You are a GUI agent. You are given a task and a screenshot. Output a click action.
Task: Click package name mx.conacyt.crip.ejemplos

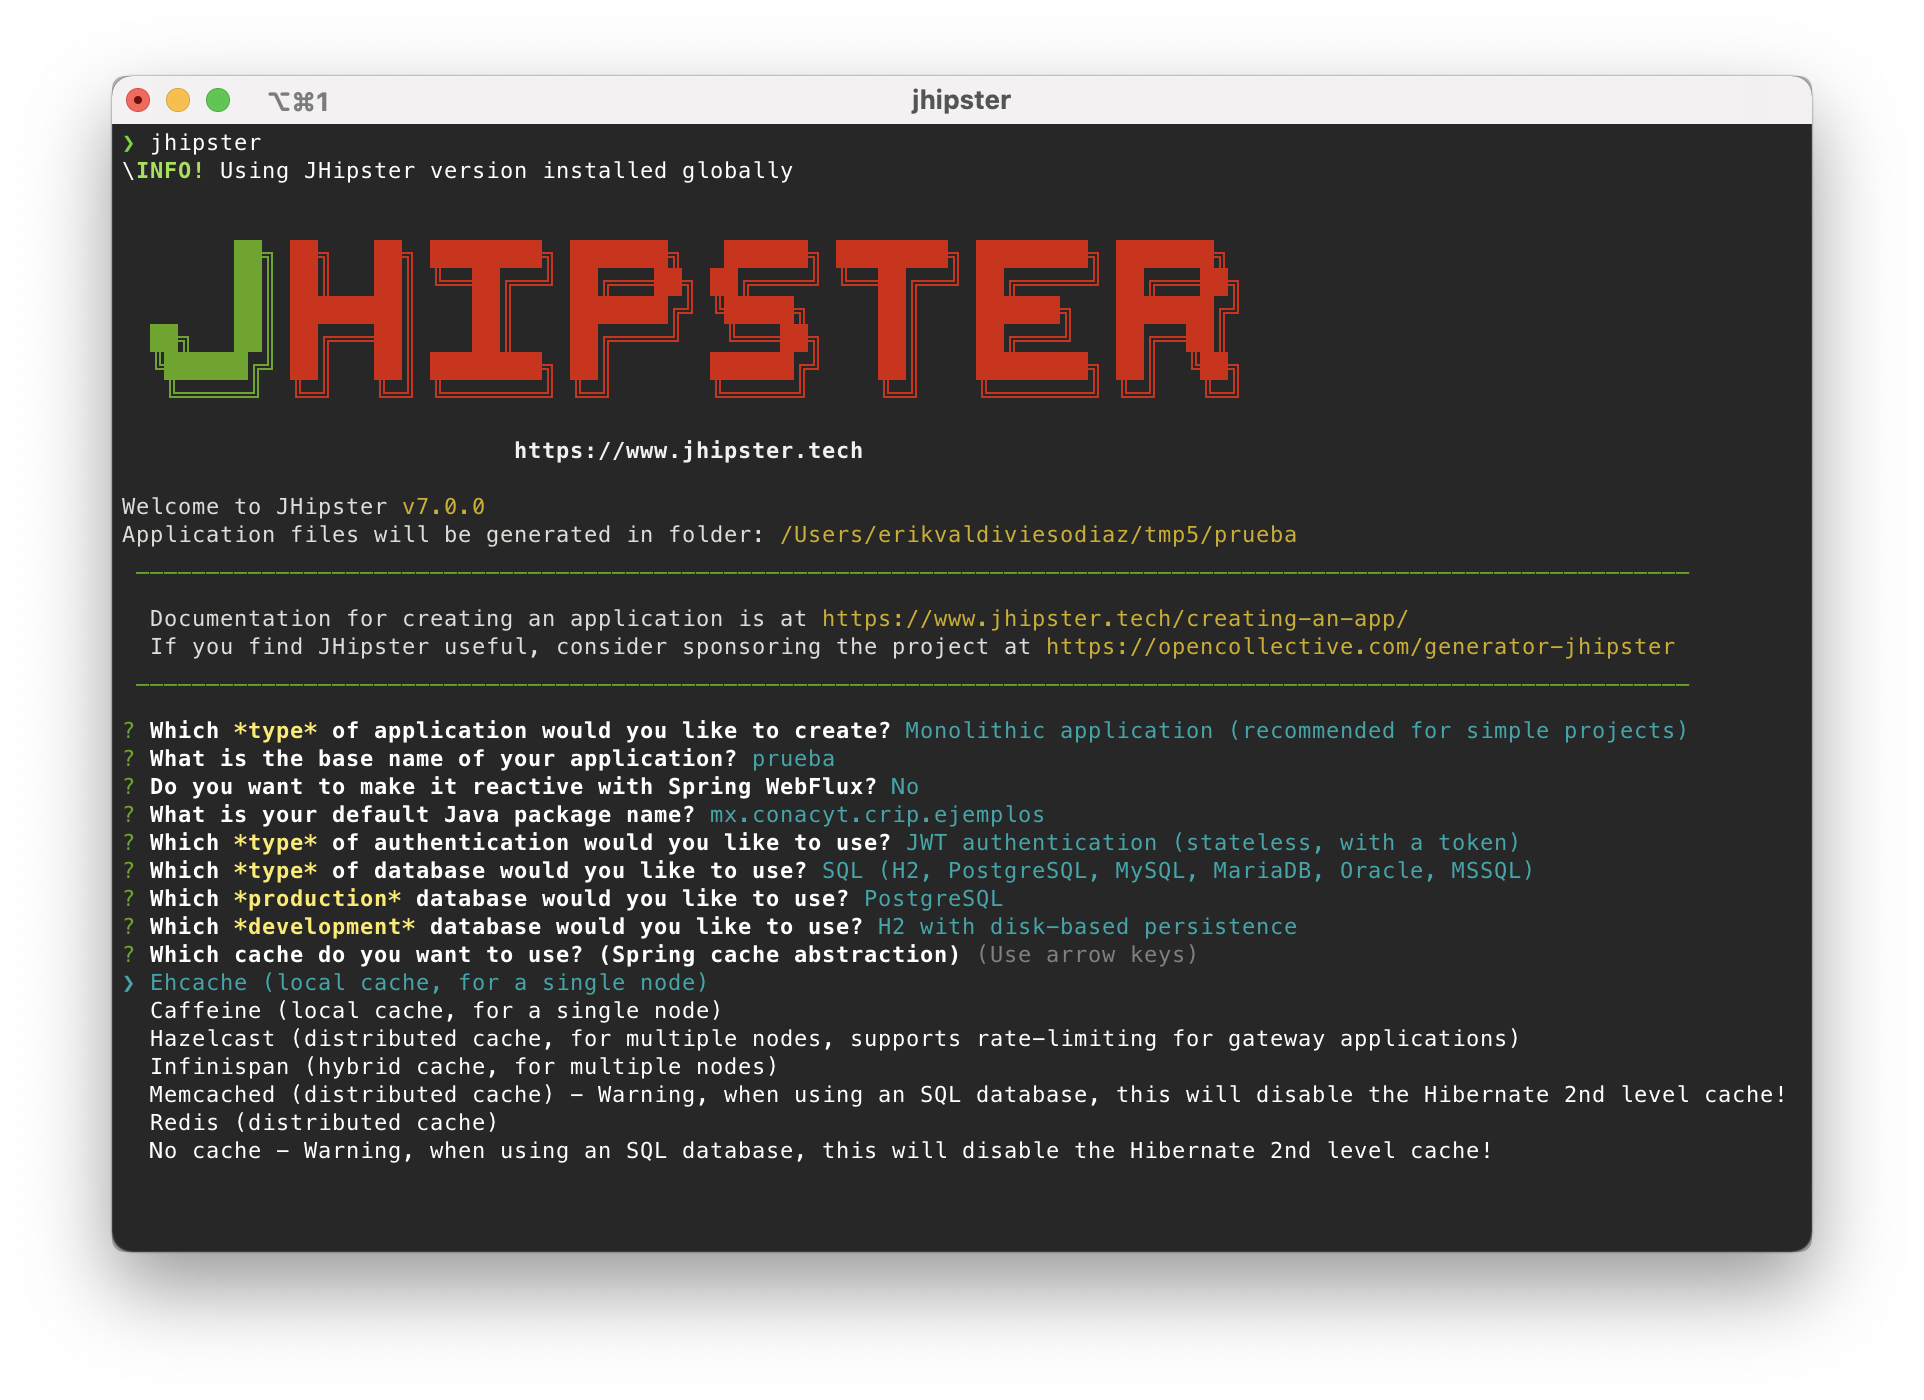coord(877,815)
